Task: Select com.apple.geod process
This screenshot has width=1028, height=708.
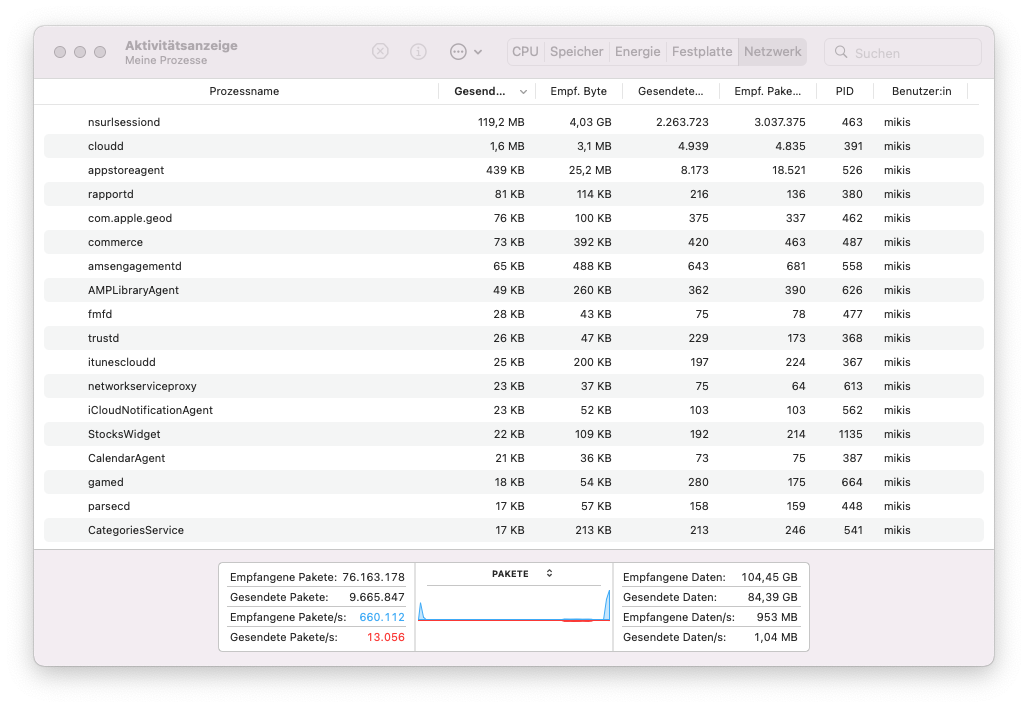Action: click(513, 218)
